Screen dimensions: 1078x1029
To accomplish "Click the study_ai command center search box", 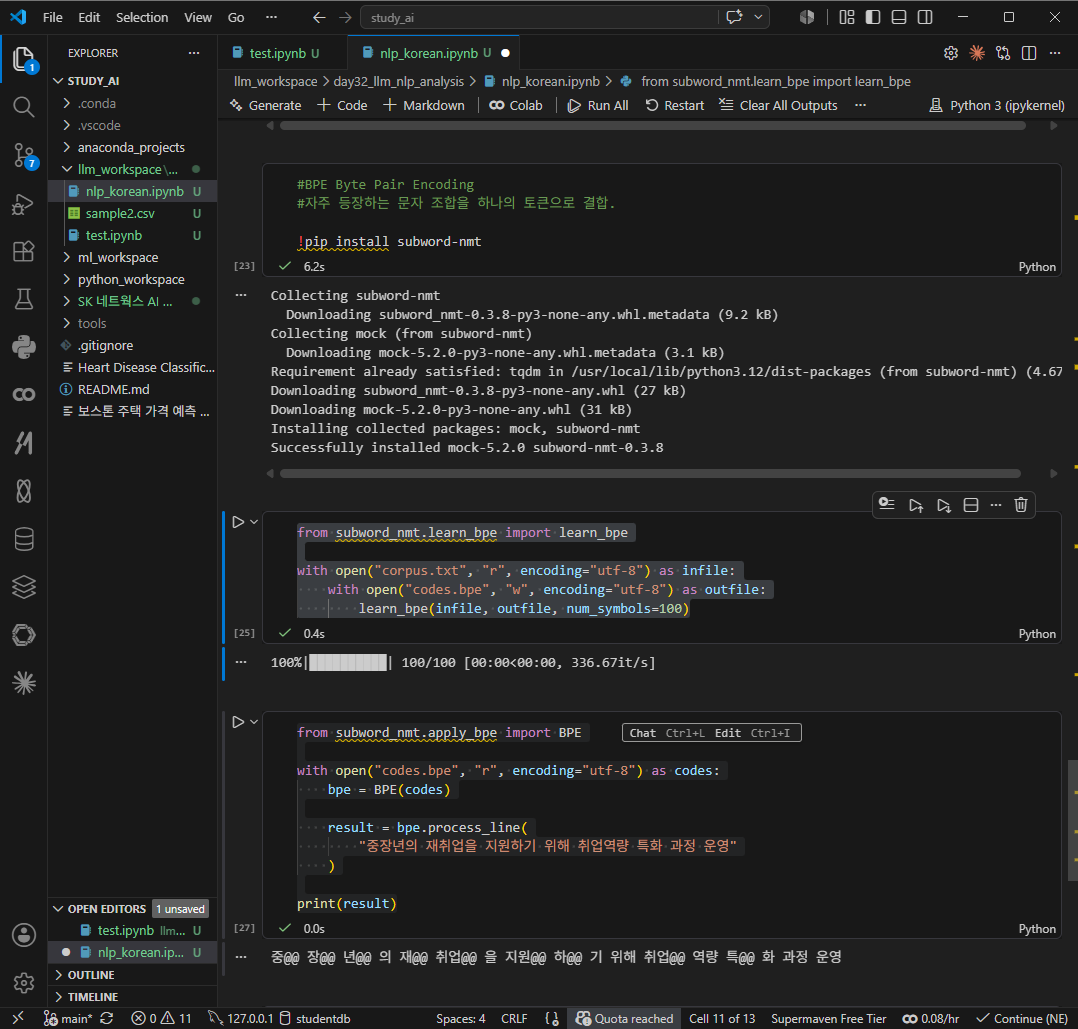I will coord(540,17).
